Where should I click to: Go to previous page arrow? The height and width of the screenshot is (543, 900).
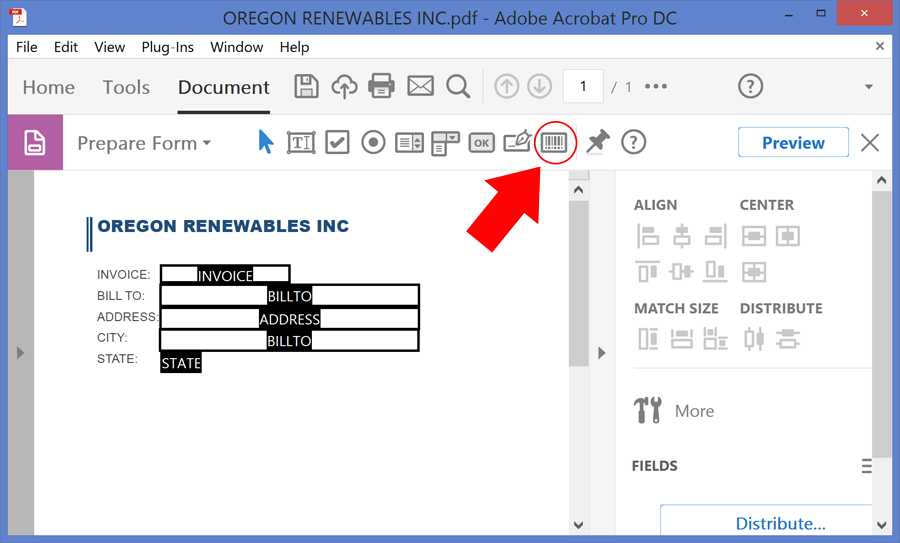pyautogui.click(x=506, y=87)
